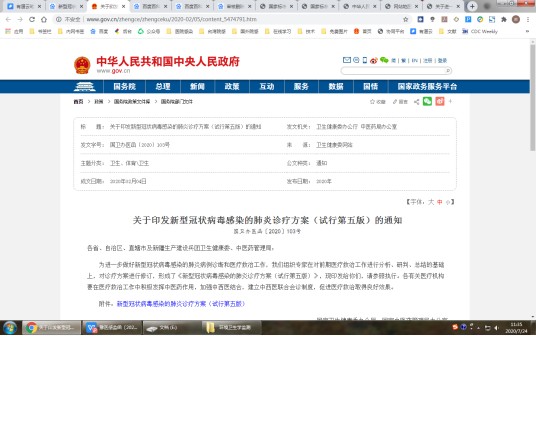The height and width of the screenshot is (421, 536).
Task: Open the 政策 navigation menu
Action: (x=232, y=86)
